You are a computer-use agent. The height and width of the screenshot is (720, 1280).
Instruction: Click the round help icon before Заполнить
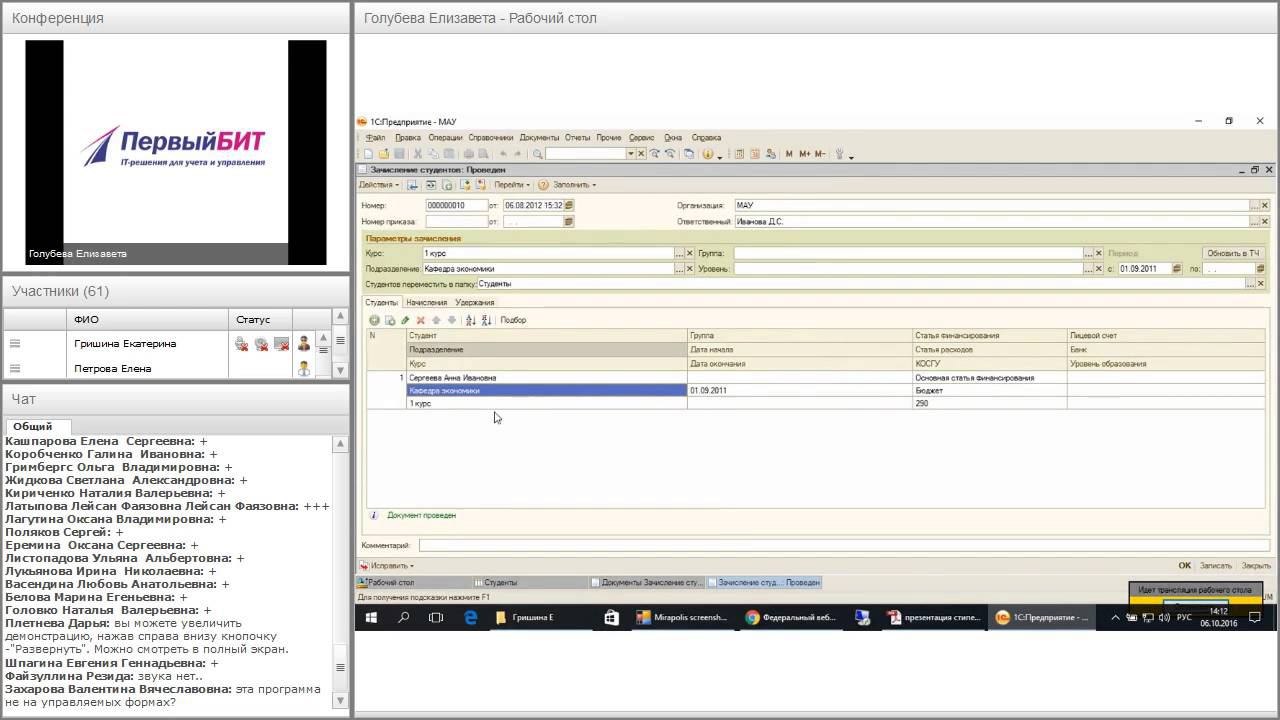[543, 185]
